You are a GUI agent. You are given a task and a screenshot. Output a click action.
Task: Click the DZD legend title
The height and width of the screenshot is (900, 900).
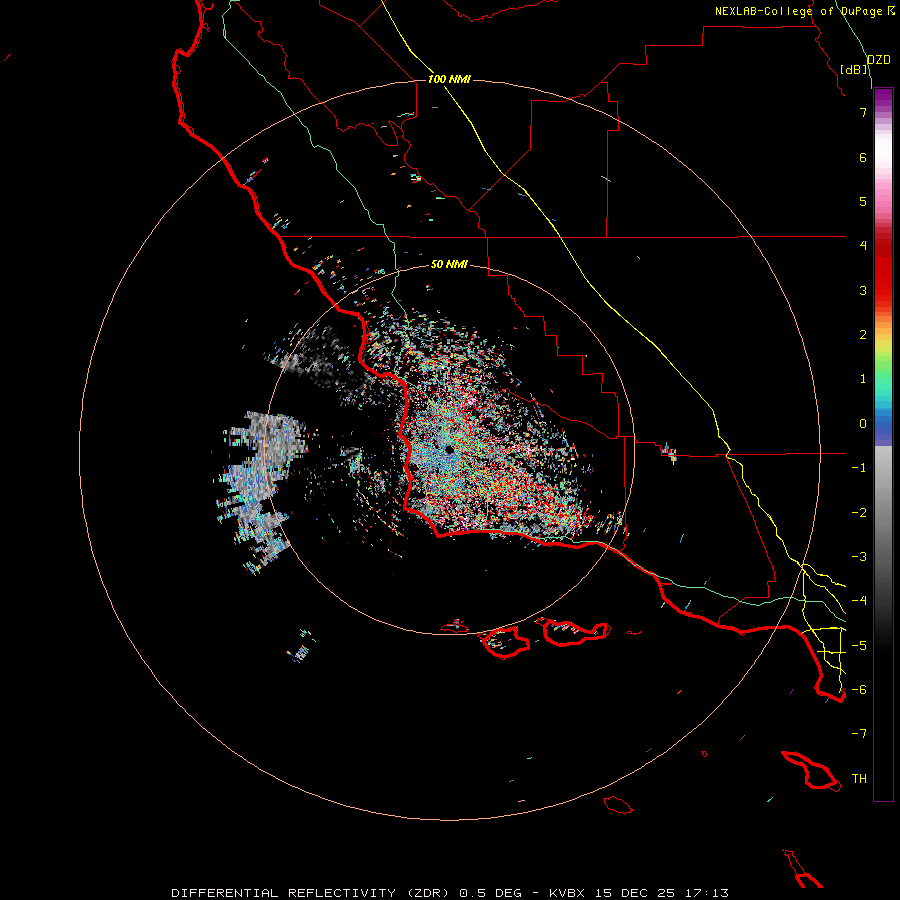click(878, 60)
